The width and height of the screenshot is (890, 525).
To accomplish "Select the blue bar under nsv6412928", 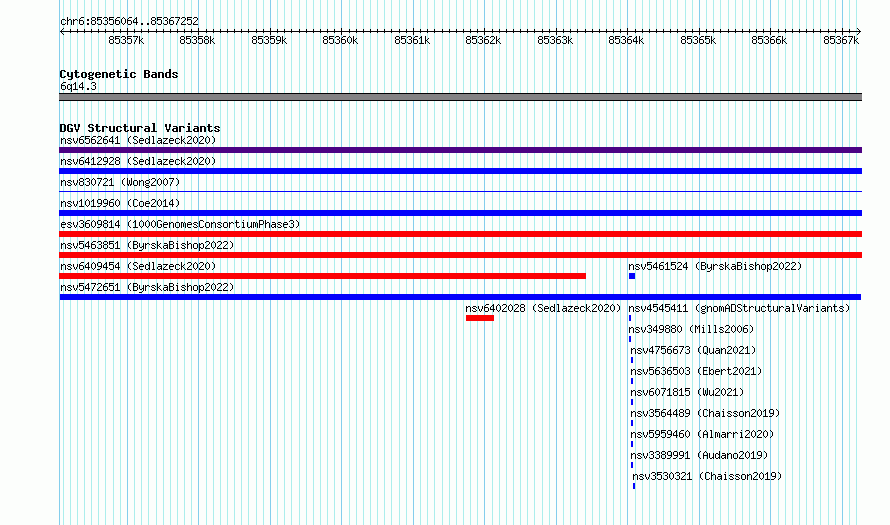I will (x=460, y=171).
